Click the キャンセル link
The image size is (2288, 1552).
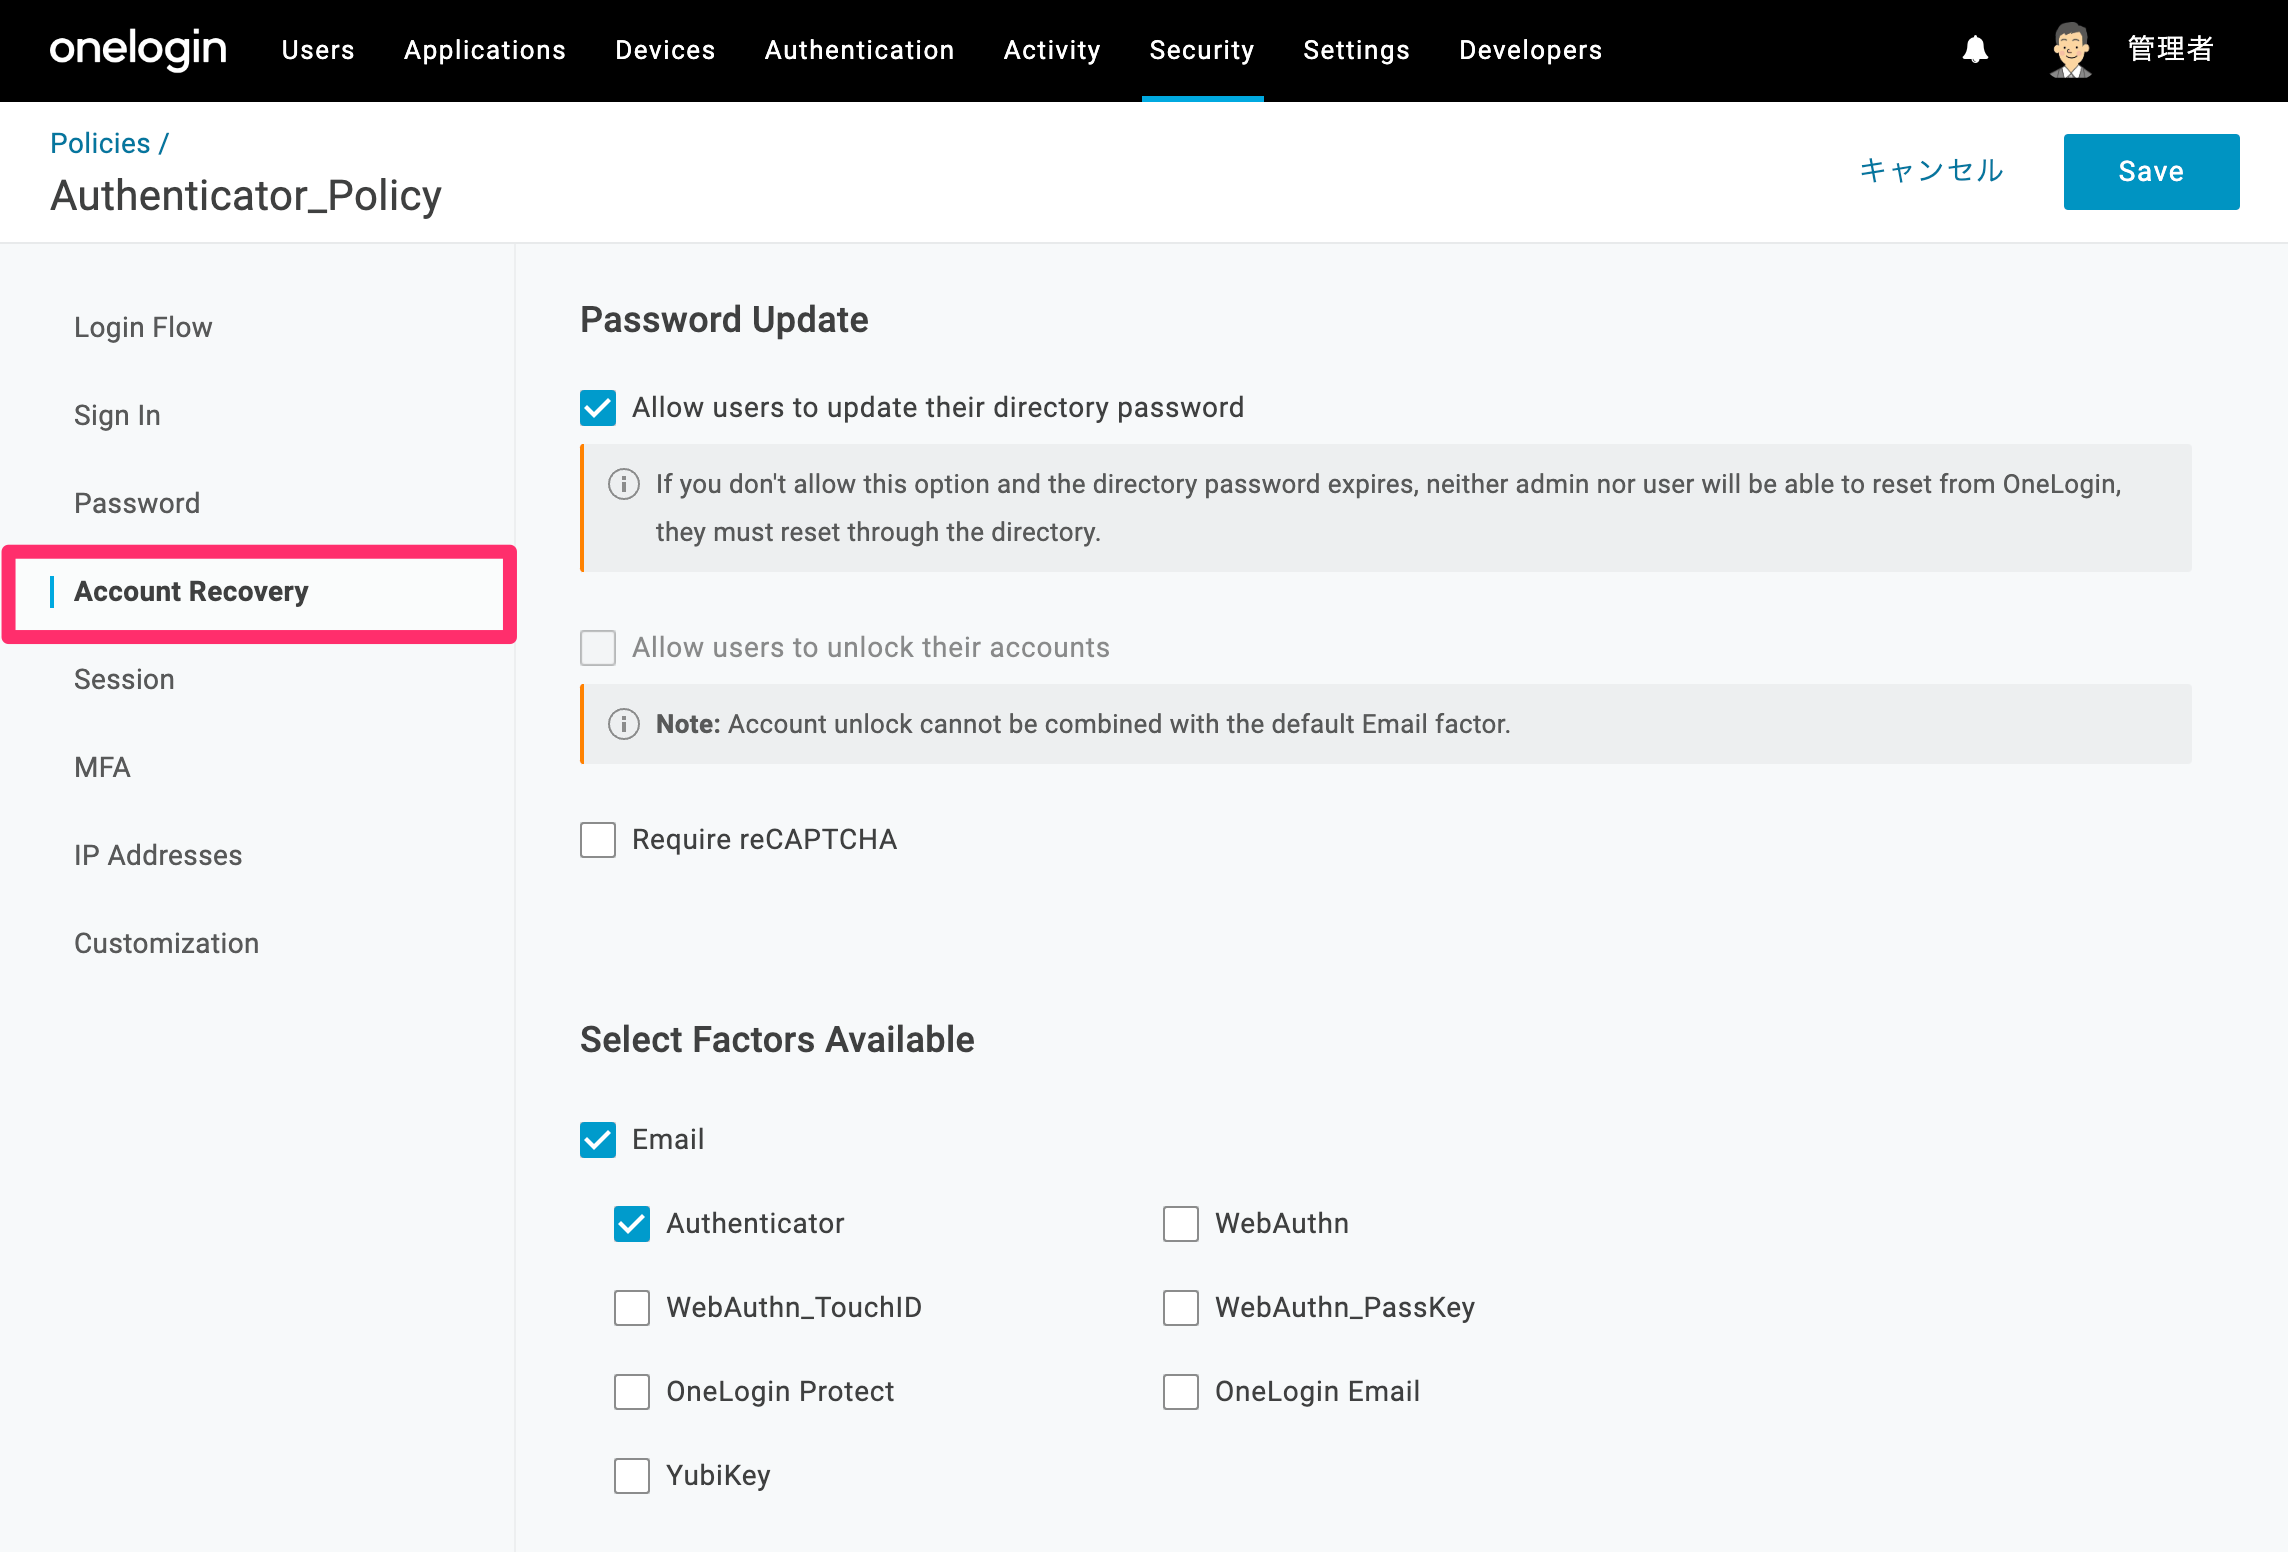click(1931, 171)
